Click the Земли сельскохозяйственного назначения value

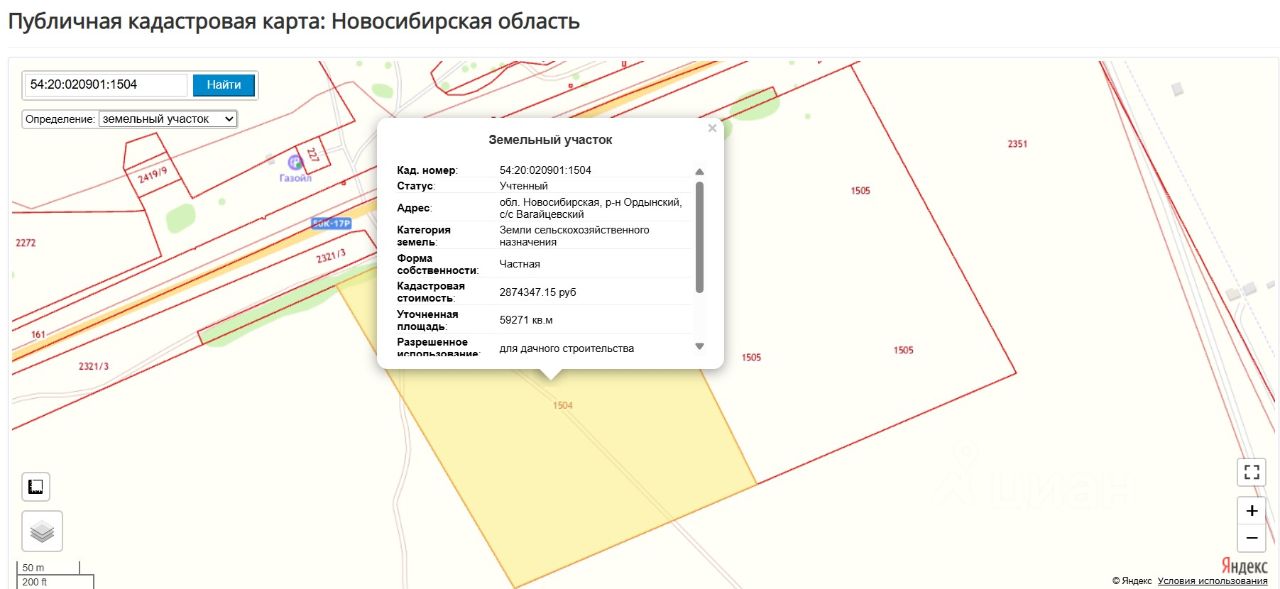point(575,236)
